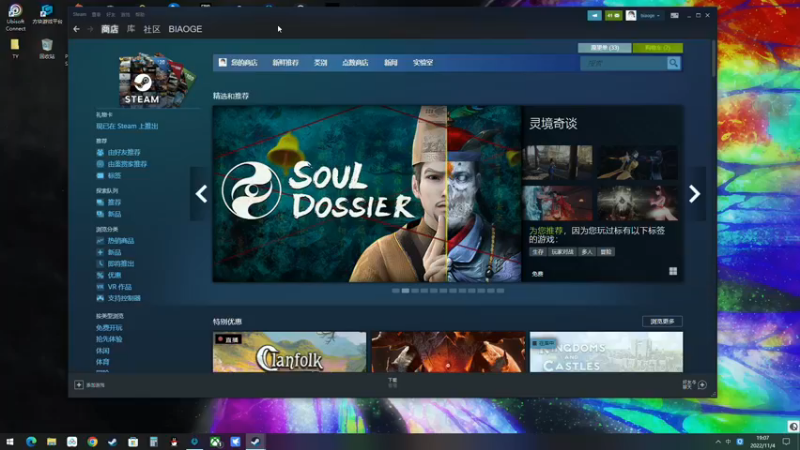Open Microsoft Store on the taskbar

[x=133, y=441]
